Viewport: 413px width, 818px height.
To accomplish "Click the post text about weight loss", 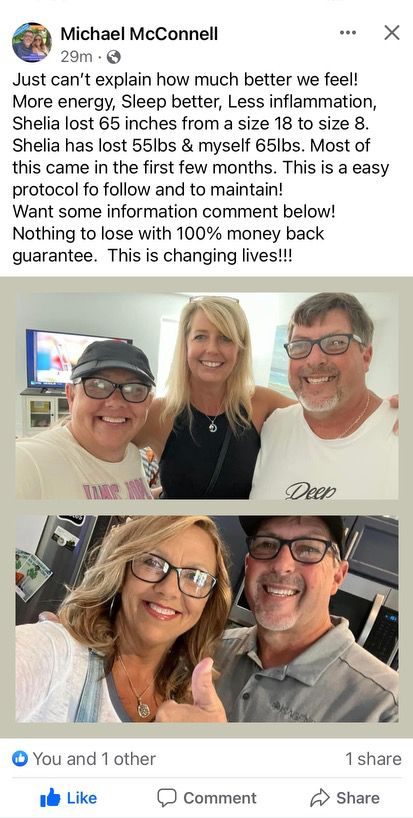I will coord(201,168).
